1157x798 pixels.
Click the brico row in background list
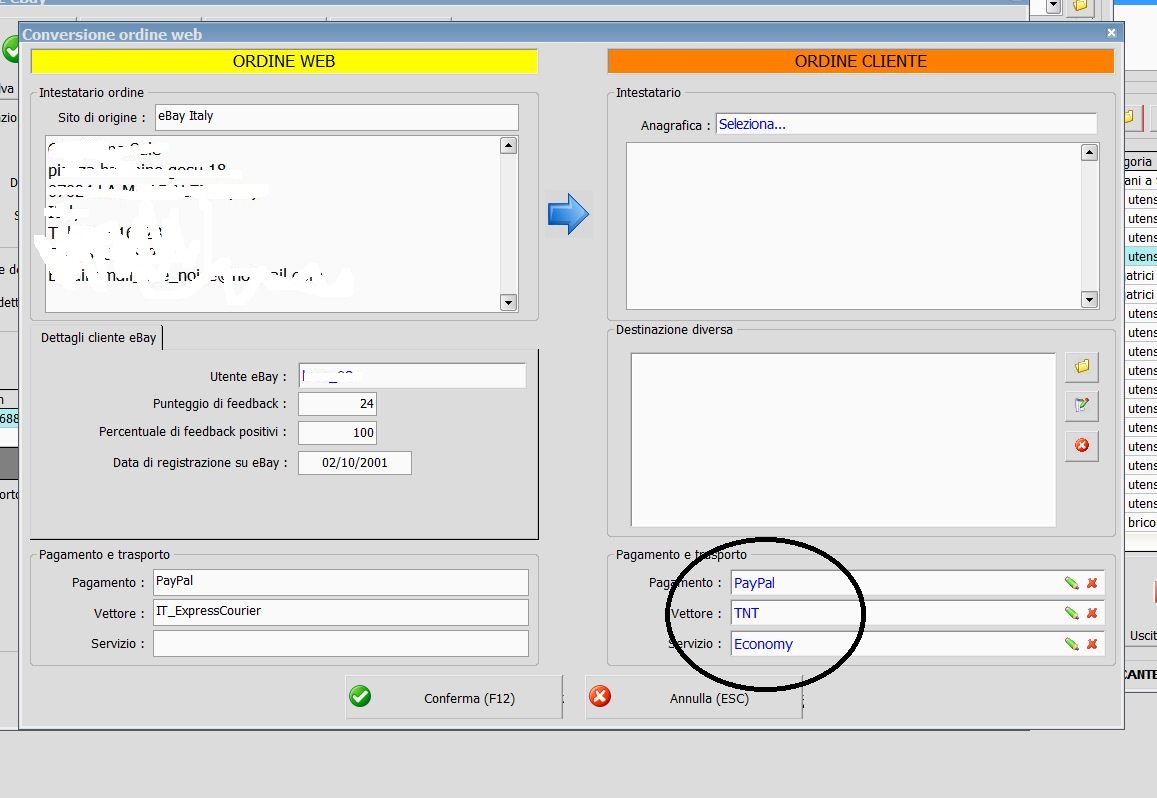pyautogui.click(x=1141, y=523)
